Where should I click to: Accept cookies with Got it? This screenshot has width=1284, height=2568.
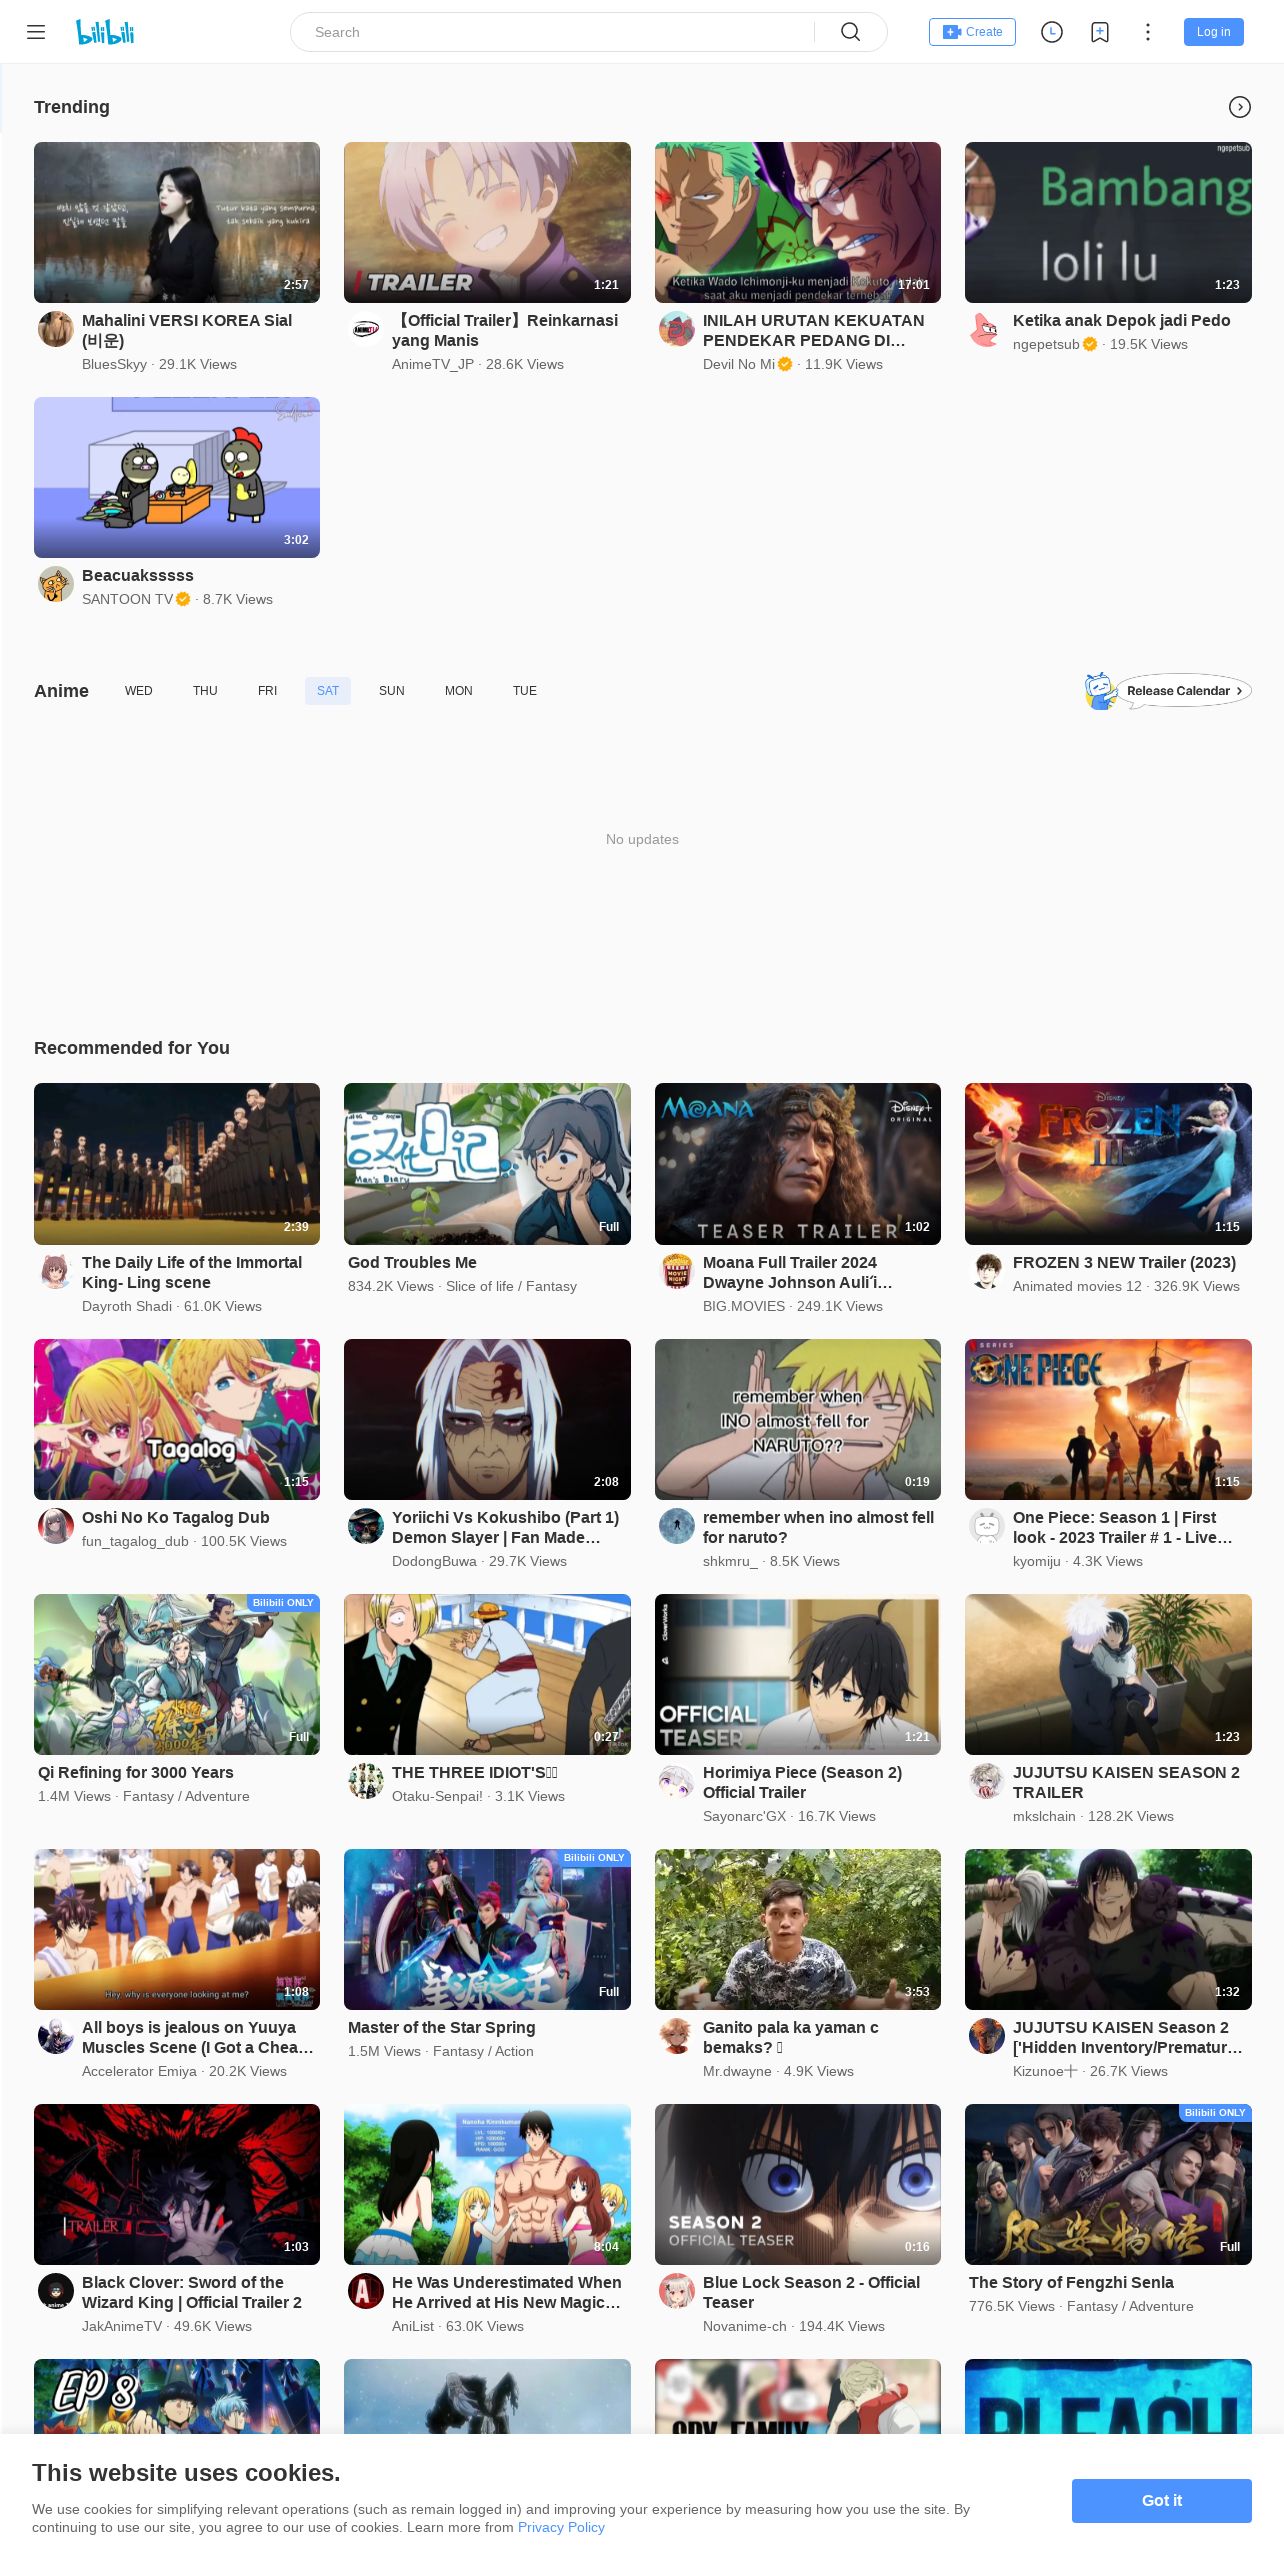pyautogui.click(x=1162, y=2501)
